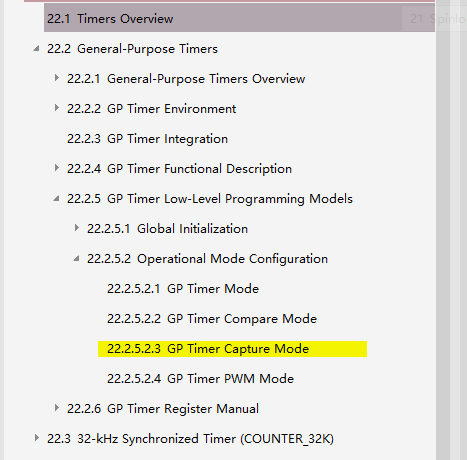467x460 pixels.
Task: Collapse 22.2.5 Low-Level Programming Models arrow
Action: [x=56, y=199]
